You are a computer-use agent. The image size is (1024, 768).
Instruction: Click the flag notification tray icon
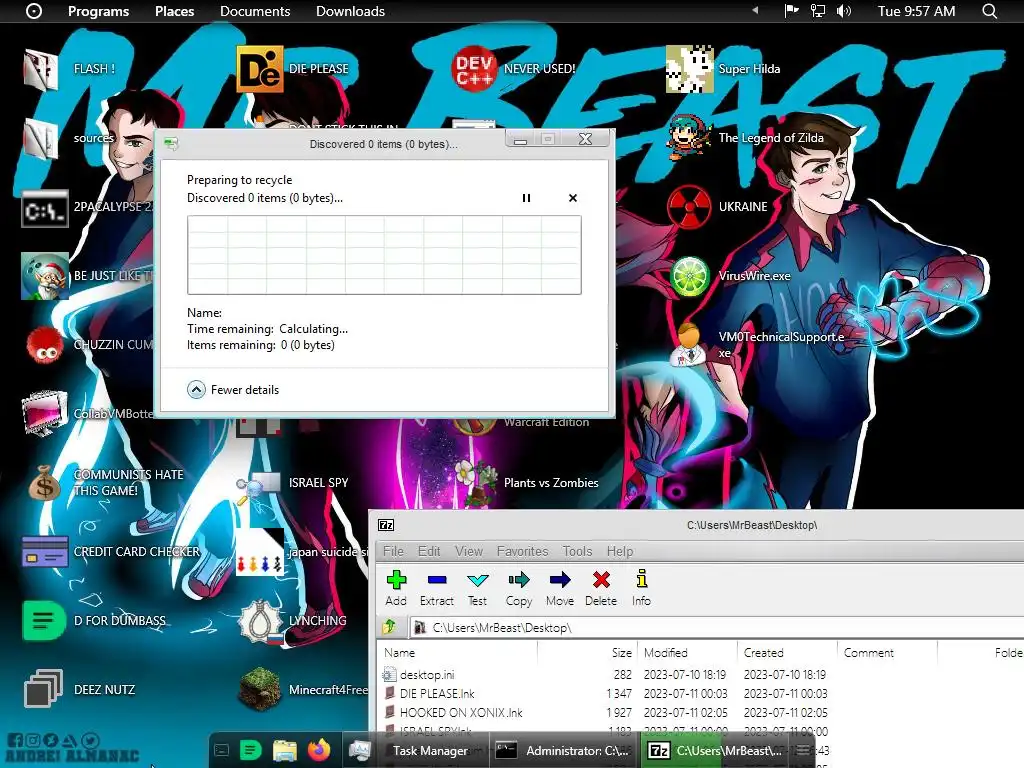[x=792, y=11]
